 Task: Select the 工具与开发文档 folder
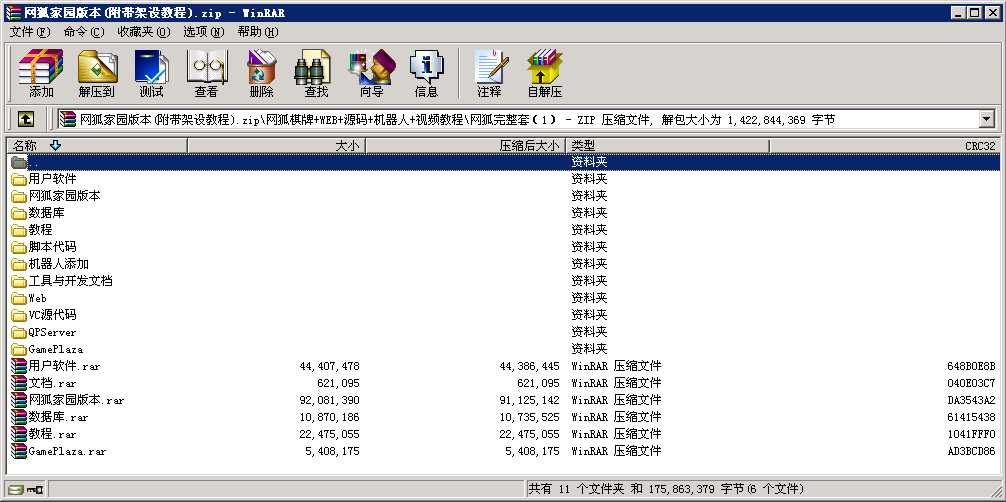[71, 281]
